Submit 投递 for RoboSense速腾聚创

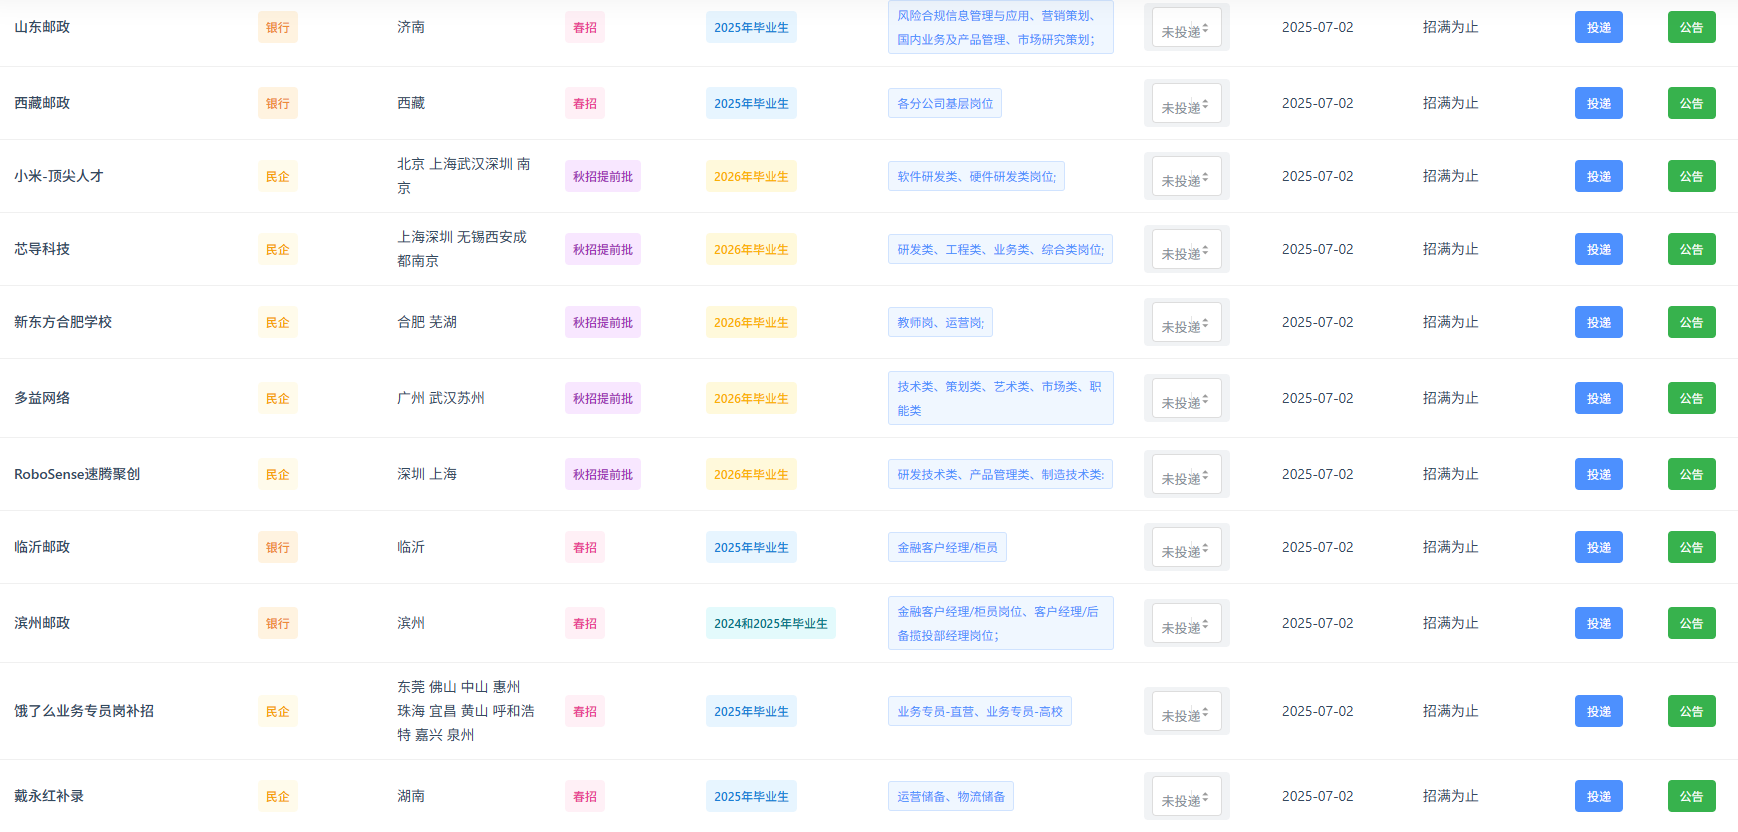pos(1598,474)
